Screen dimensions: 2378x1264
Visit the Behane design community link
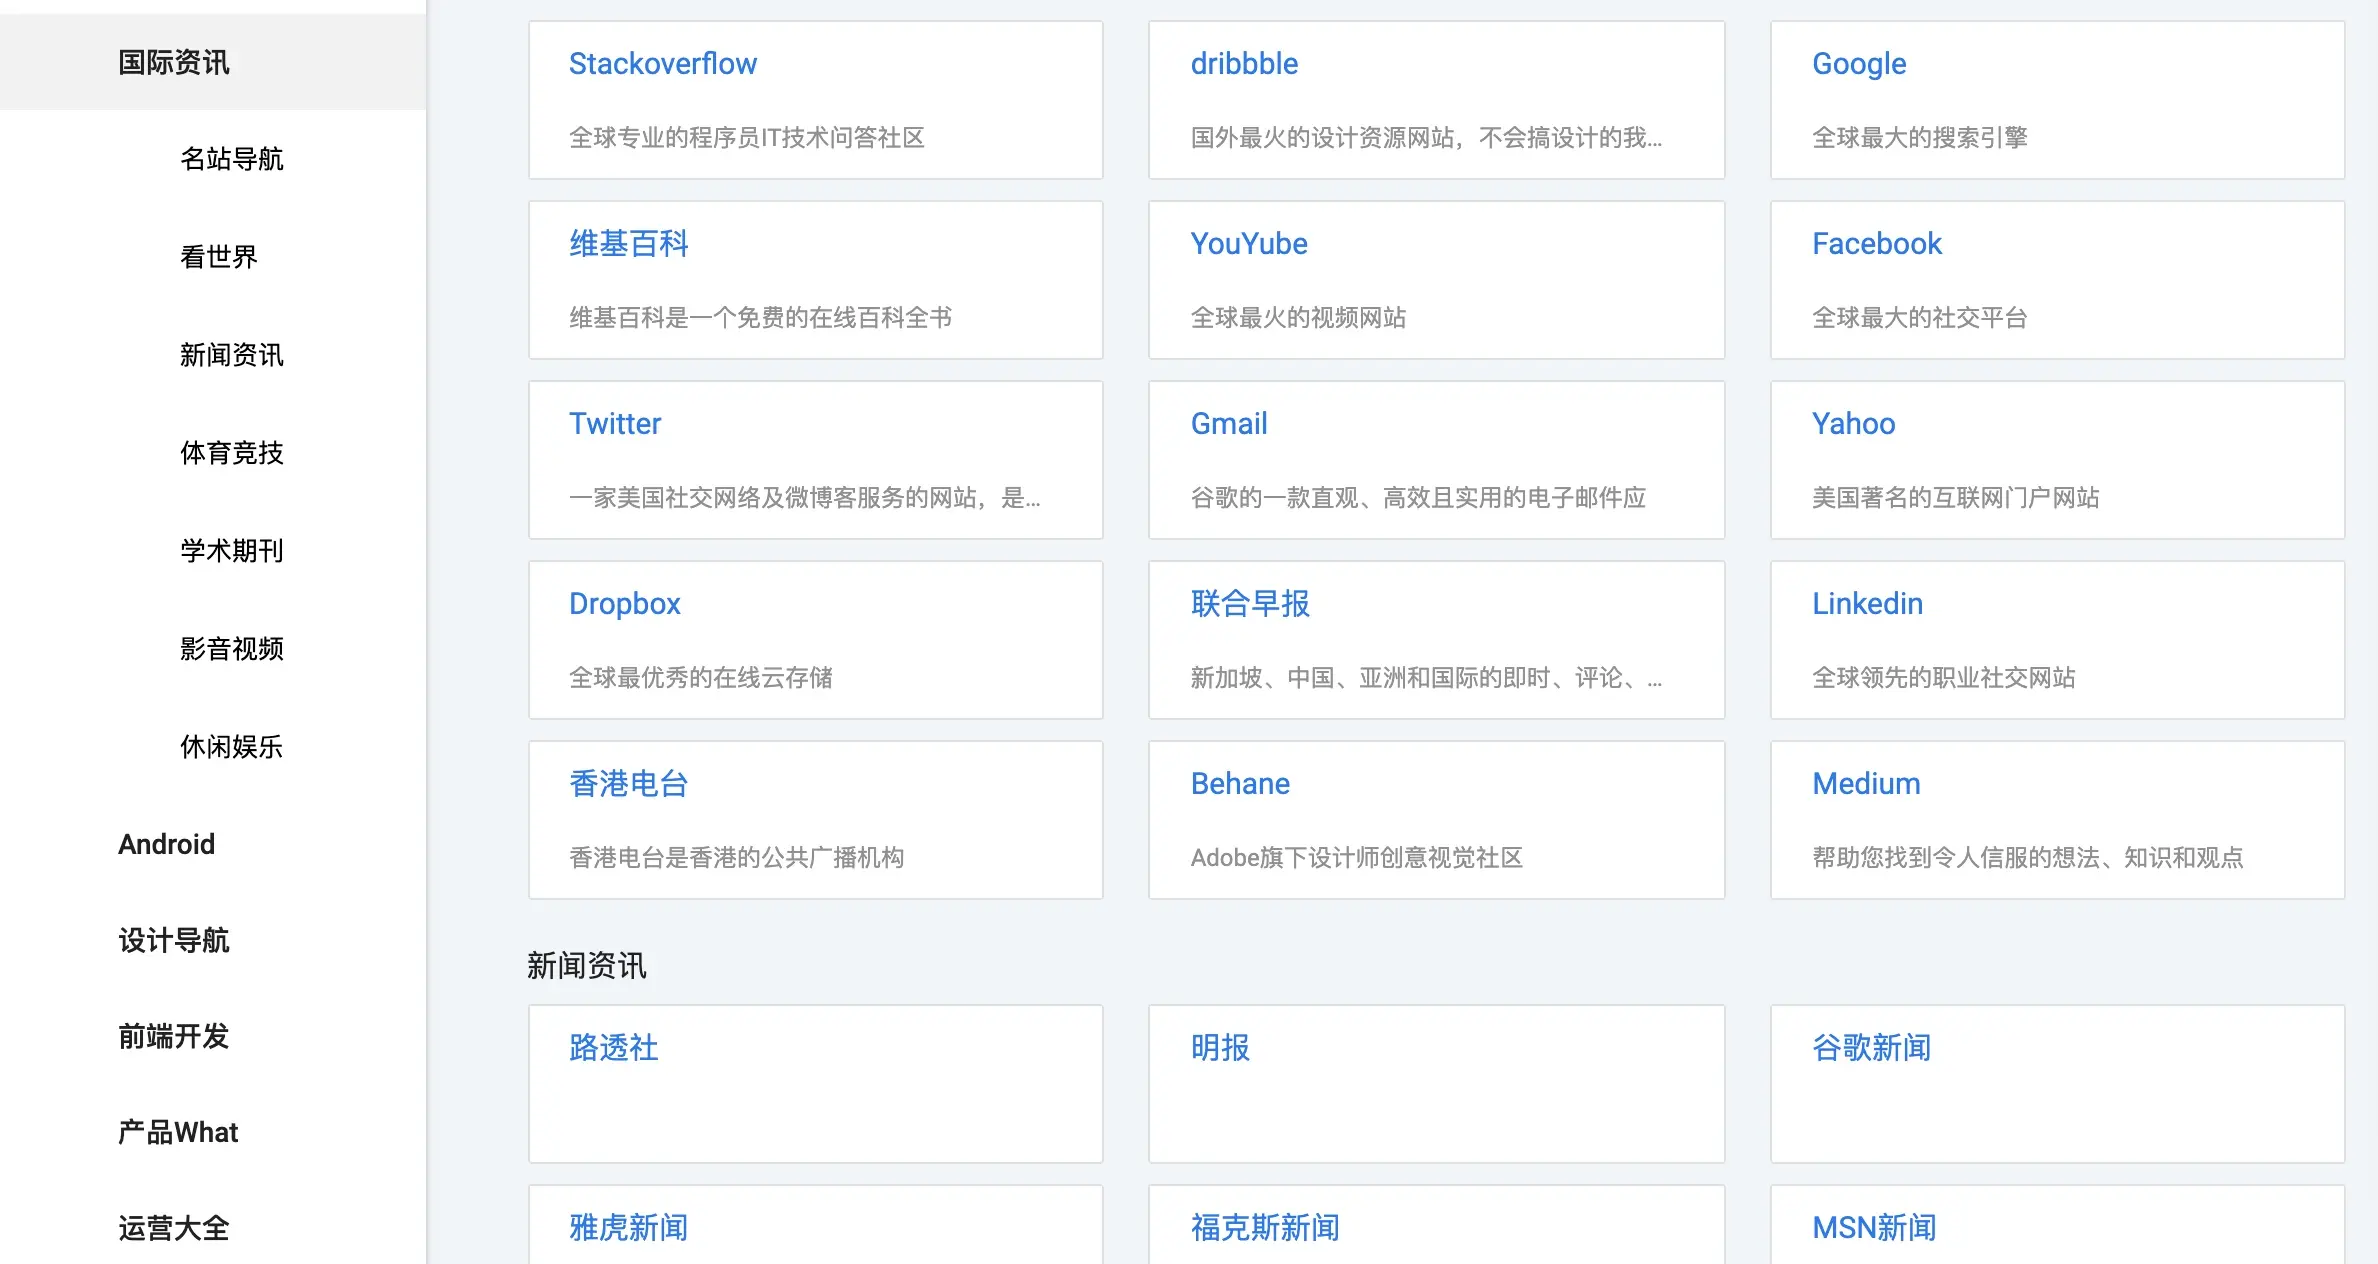click(x=1240, y=784)
